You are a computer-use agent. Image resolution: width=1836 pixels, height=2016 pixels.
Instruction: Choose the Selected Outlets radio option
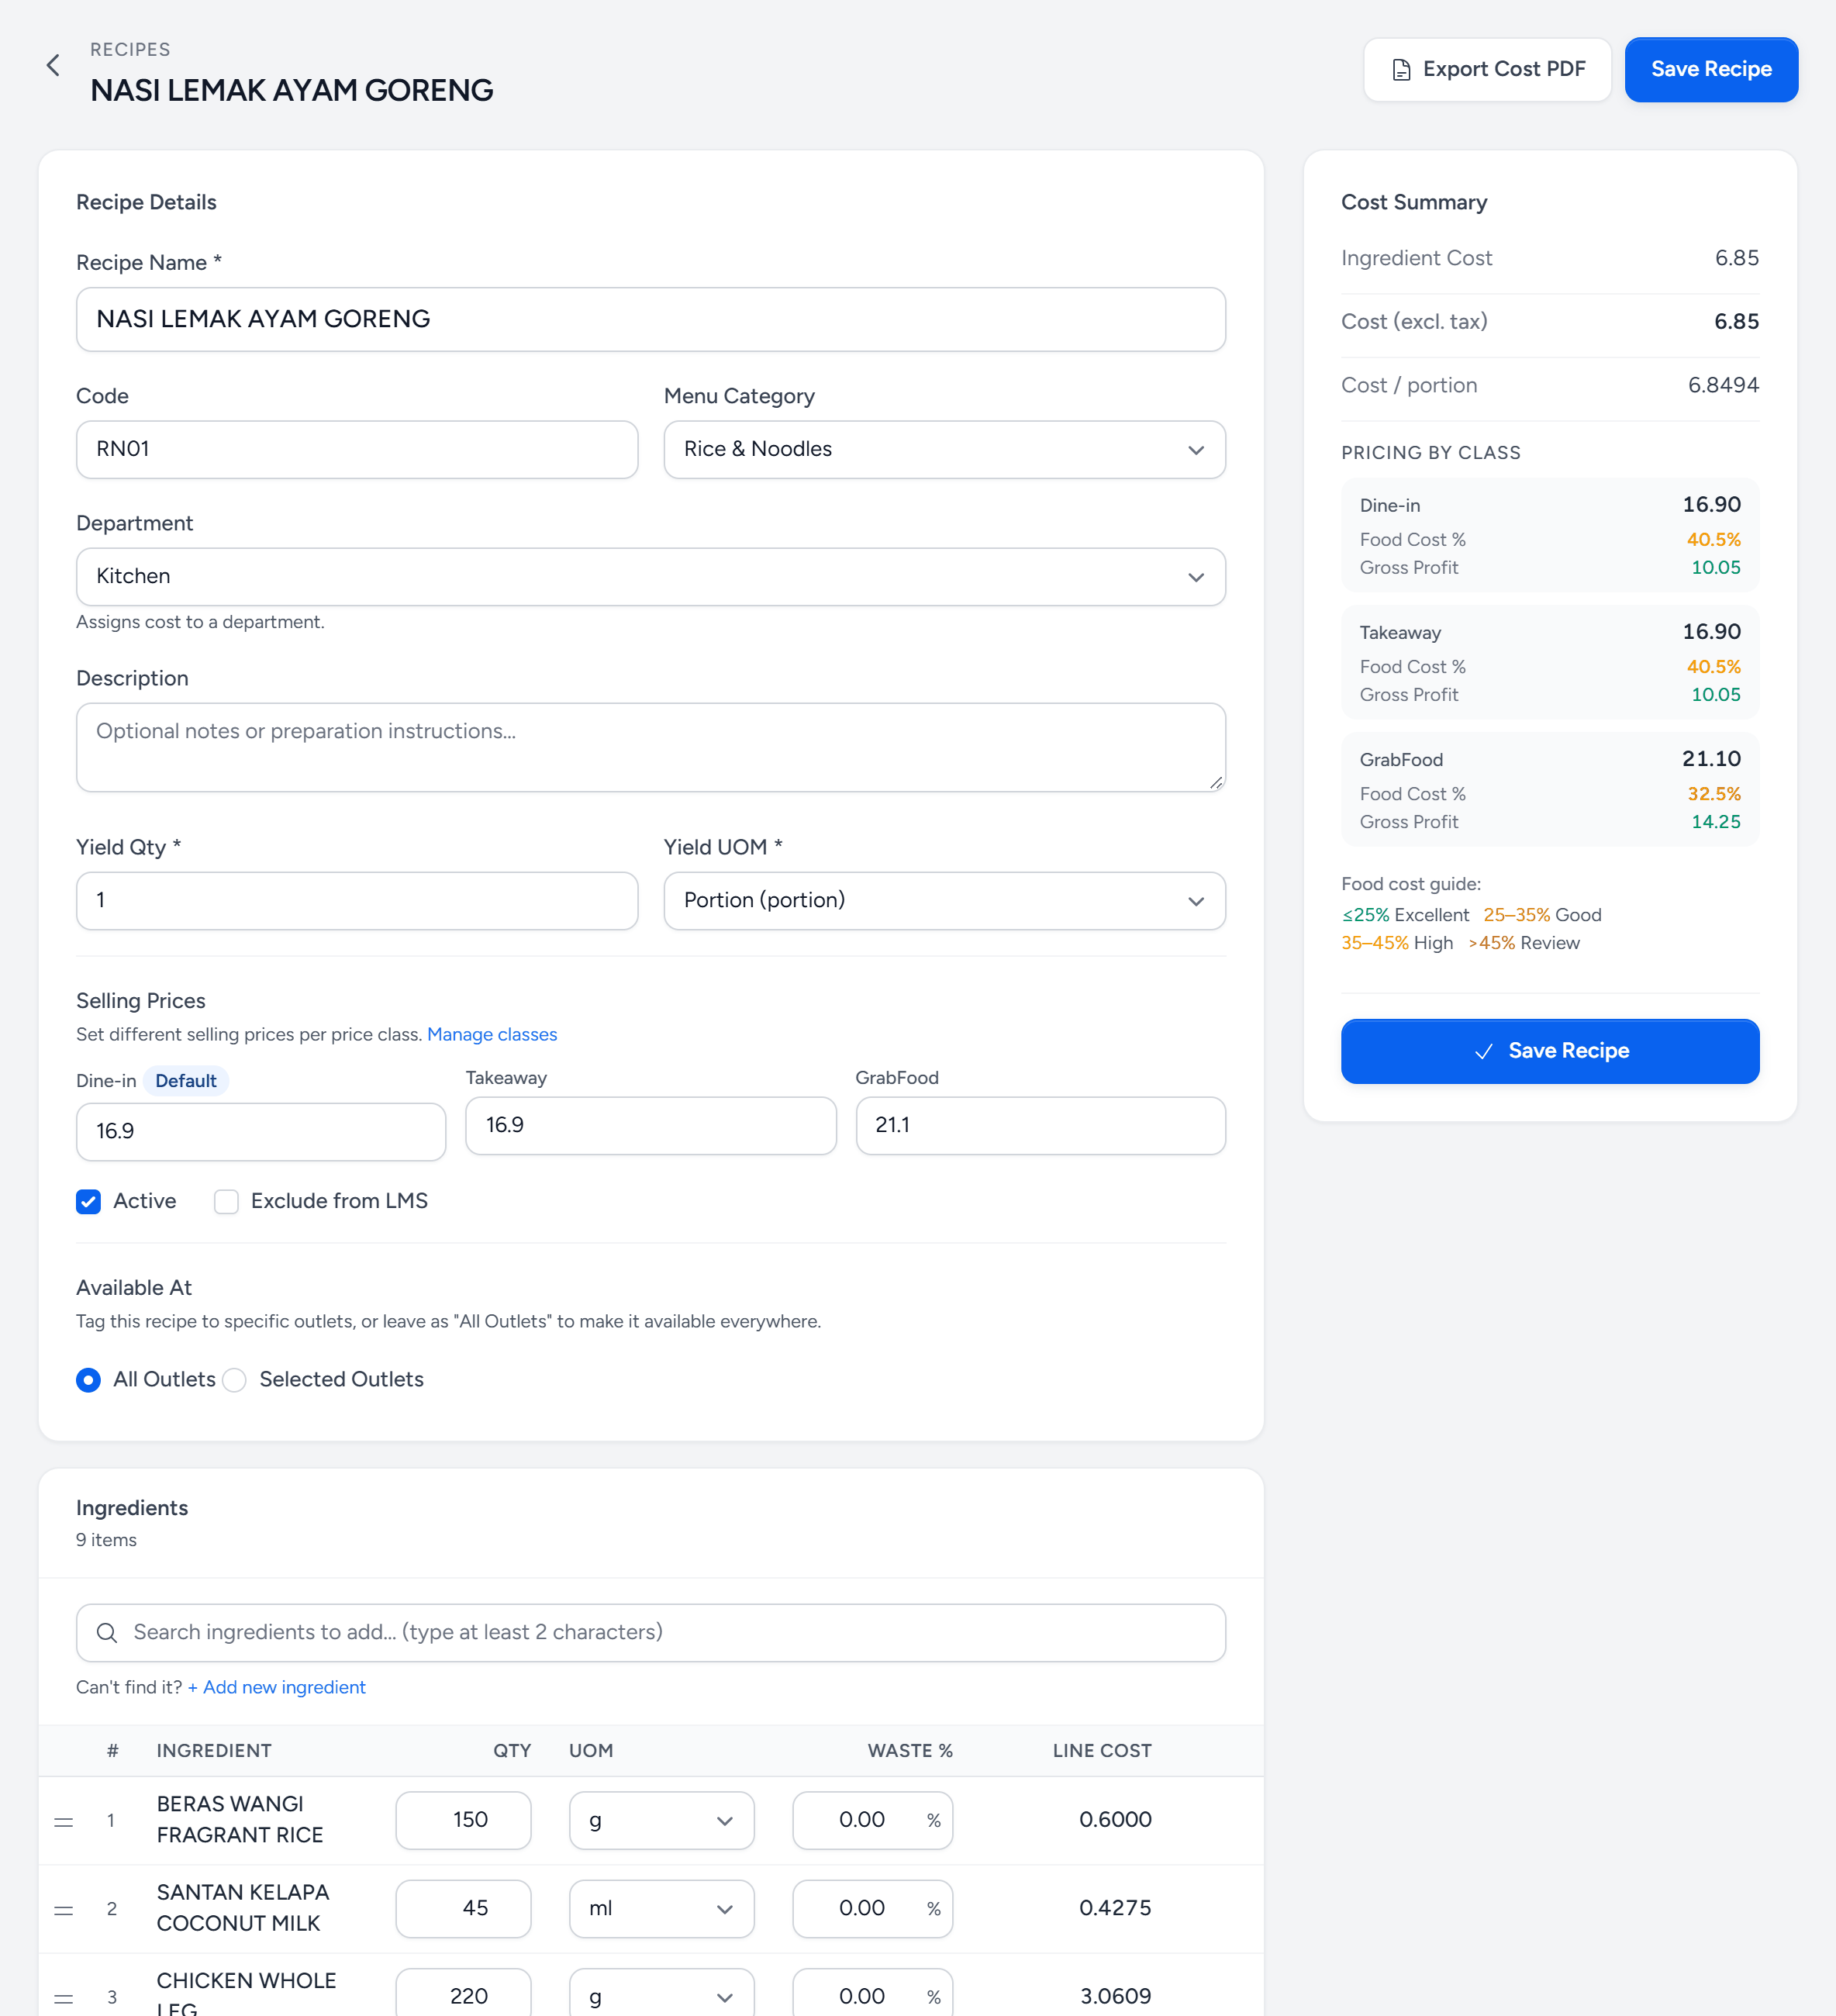point(235,1380)
